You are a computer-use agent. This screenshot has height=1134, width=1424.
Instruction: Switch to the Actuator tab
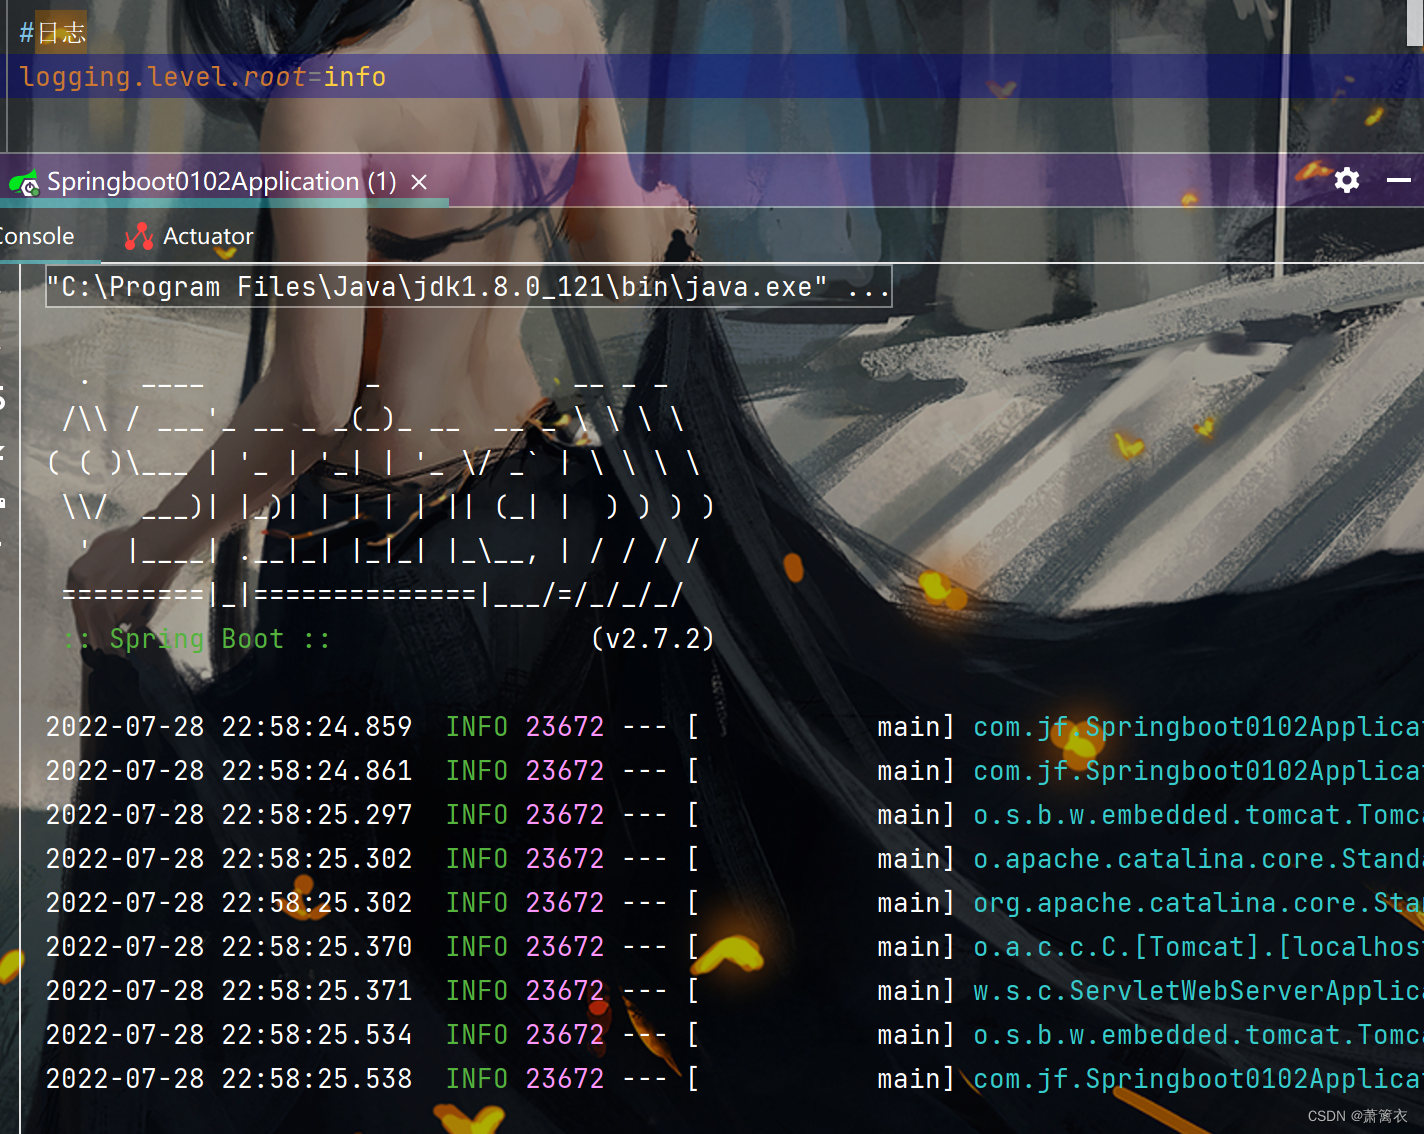click(189, 236)
